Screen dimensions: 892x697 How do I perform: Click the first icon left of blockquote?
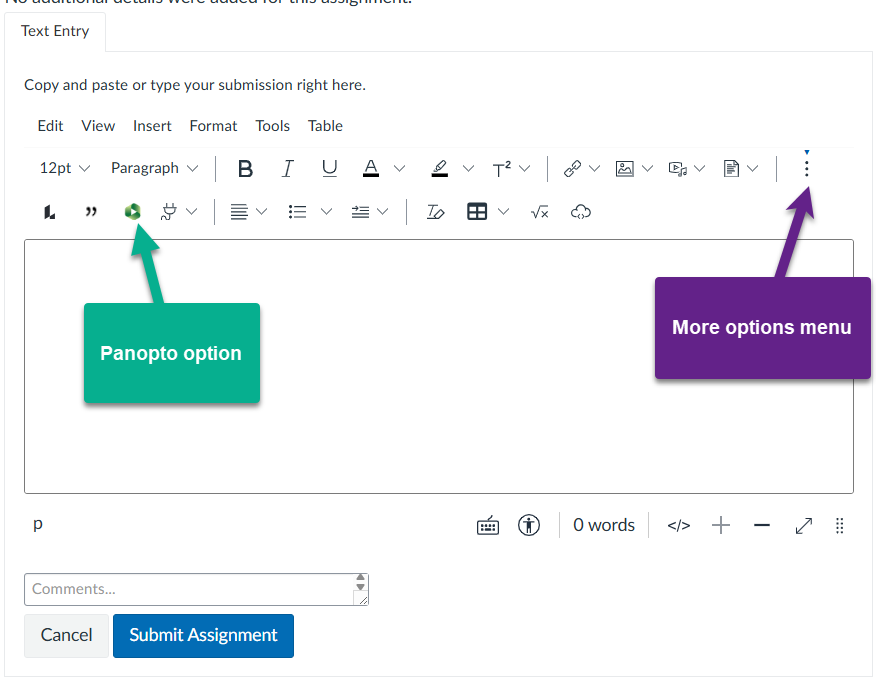pyautogui.click(x=49, y=212)
